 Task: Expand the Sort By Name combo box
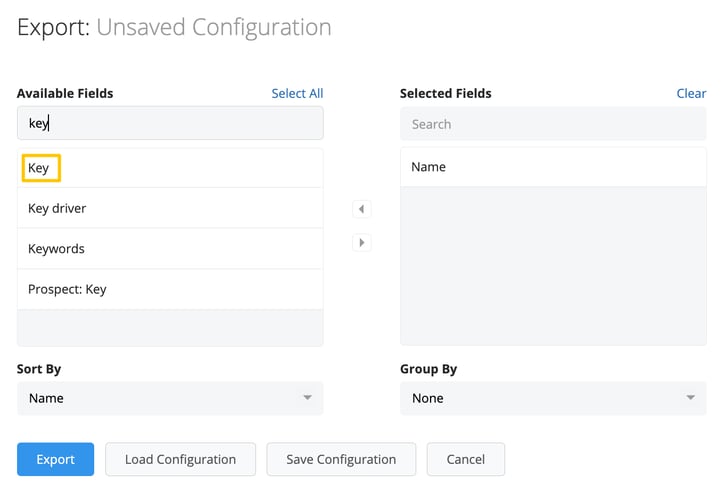click(170, 398)
